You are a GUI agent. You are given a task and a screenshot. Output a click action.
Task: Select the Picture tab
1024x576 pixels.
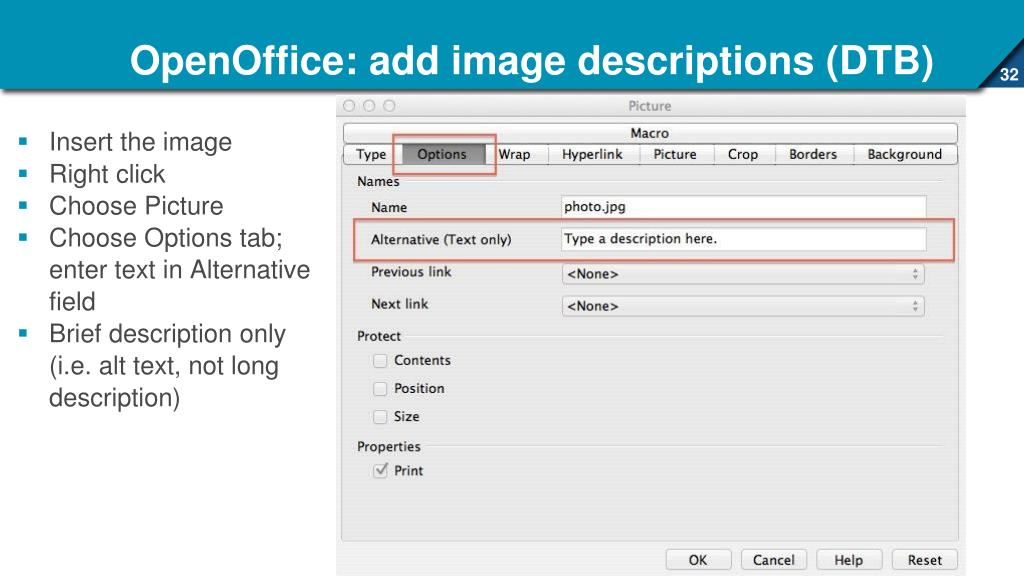[675, 155]
